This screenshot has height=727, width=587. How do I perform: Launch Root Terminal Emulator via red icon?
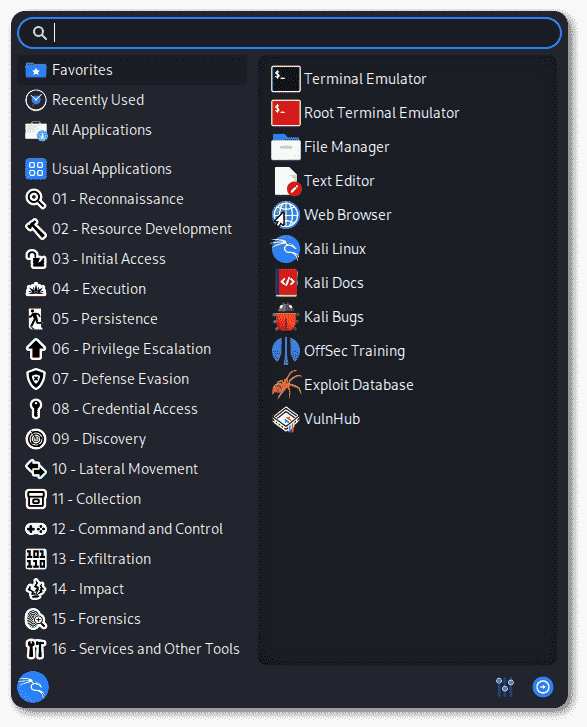coord(286,113)
